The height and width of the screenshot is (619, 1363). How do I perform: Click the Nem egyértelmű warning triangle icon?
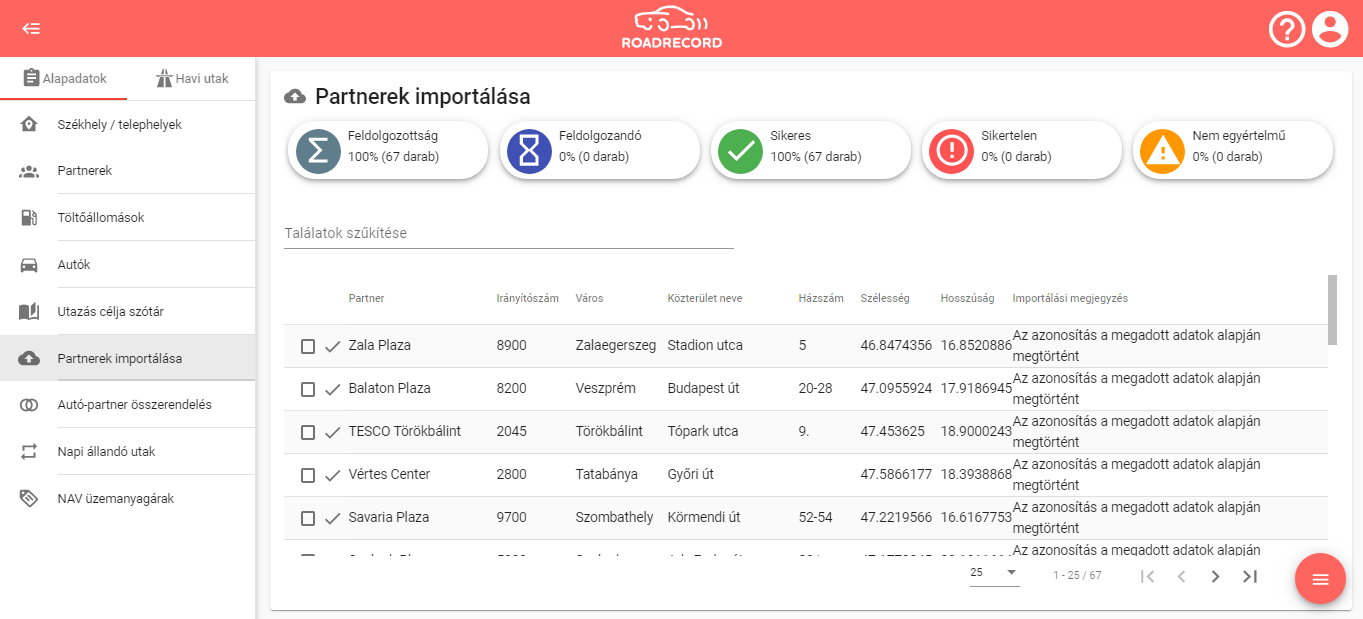point(1161,151)
